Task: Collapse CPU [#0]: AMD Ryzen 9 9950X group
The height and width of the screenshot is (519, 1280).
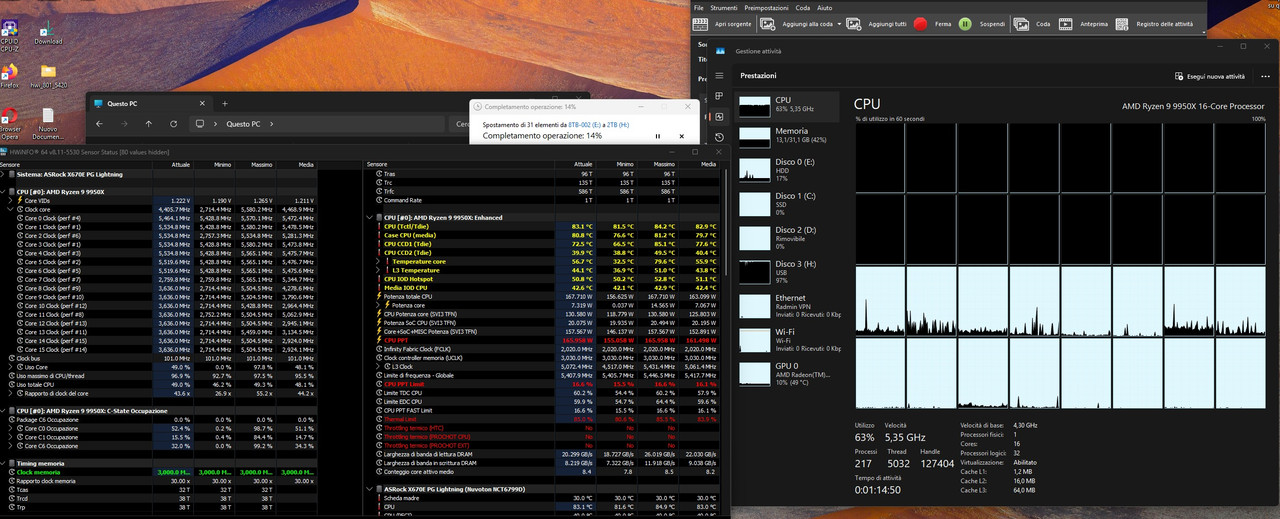Action: [4, 191]
